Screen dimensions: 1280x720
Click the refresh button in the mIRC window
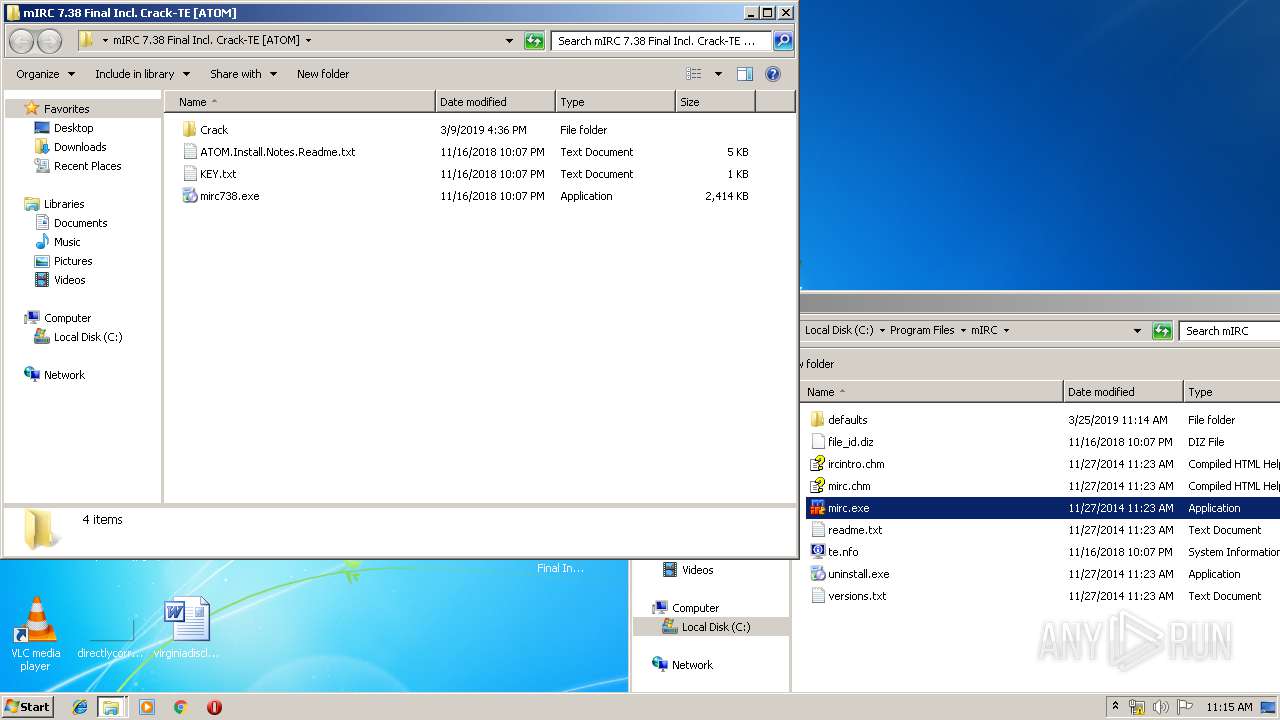(1162, 331)
